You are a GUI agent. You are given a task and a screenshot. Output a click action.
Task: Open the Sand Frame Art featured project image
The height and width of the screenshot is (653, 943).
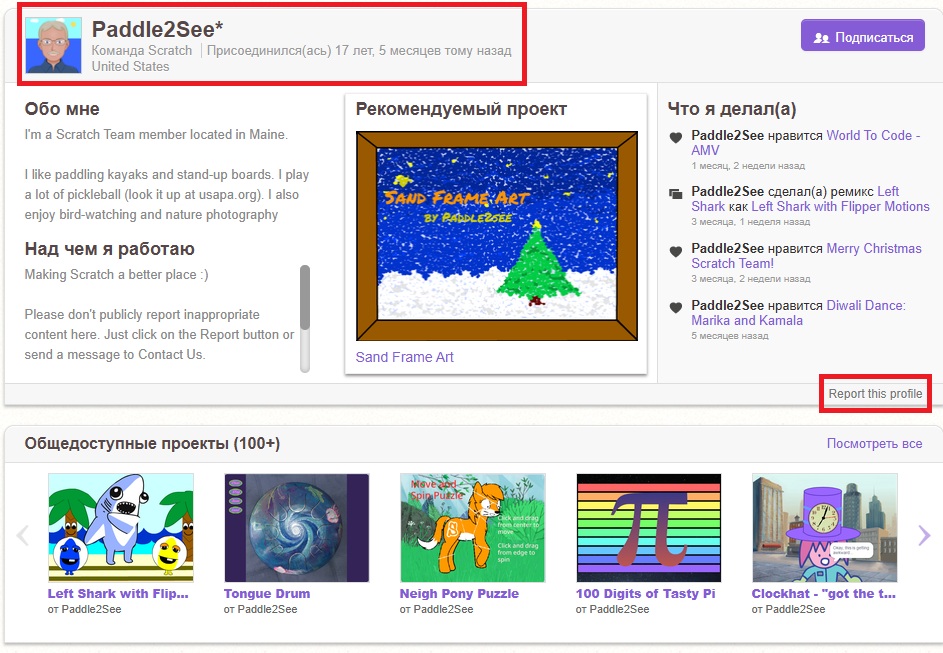coord(497,235)
